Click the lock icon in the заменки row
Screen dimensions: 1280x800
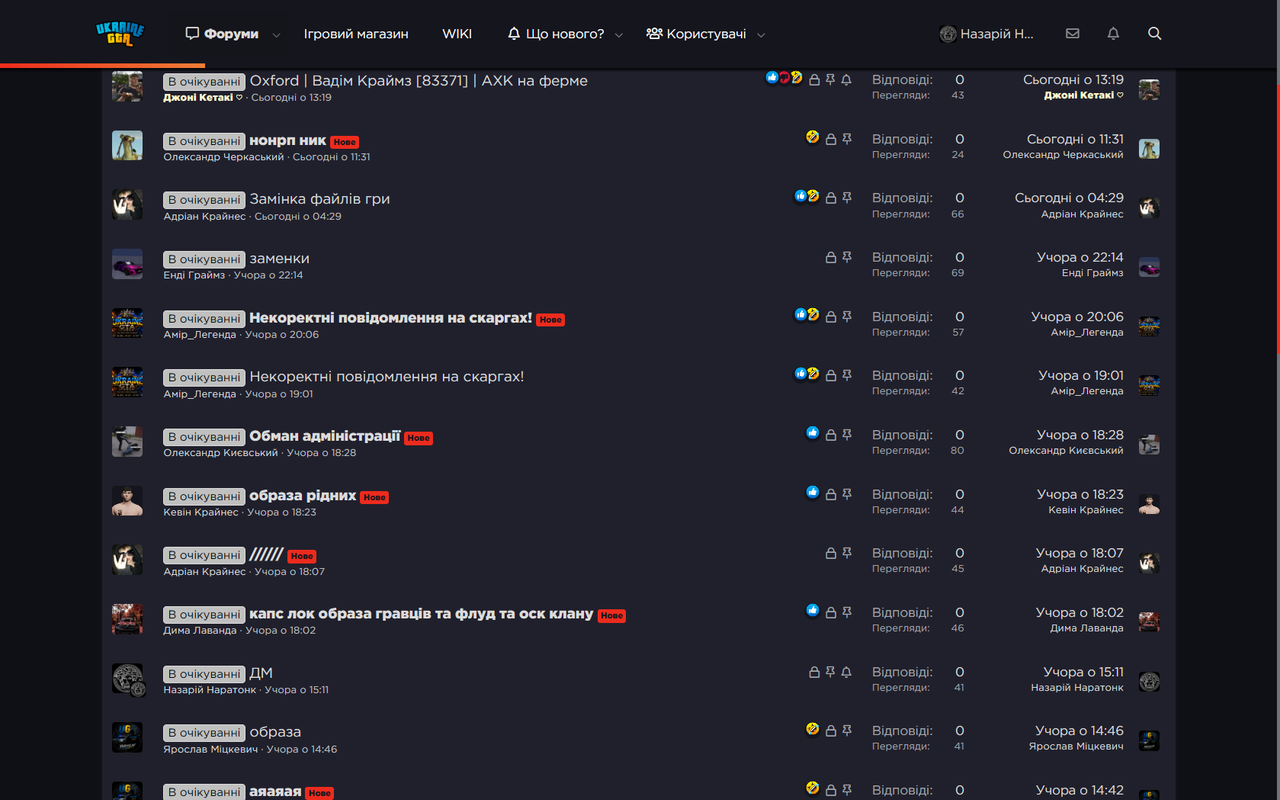(x=831, y=258)
